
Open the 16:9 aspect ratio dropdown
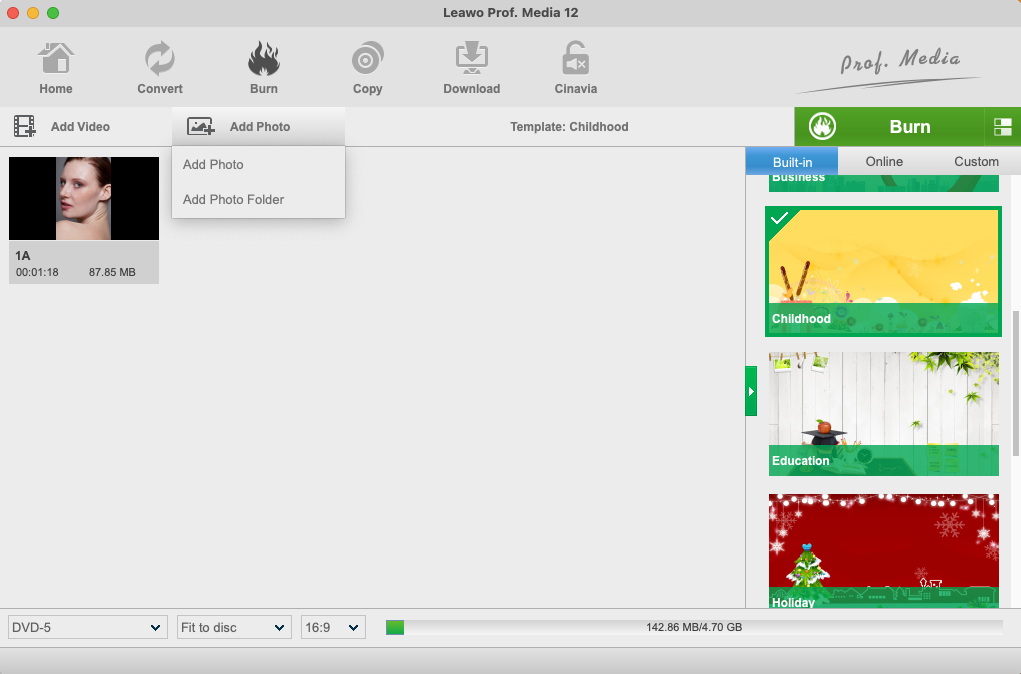tap(333, 627)
